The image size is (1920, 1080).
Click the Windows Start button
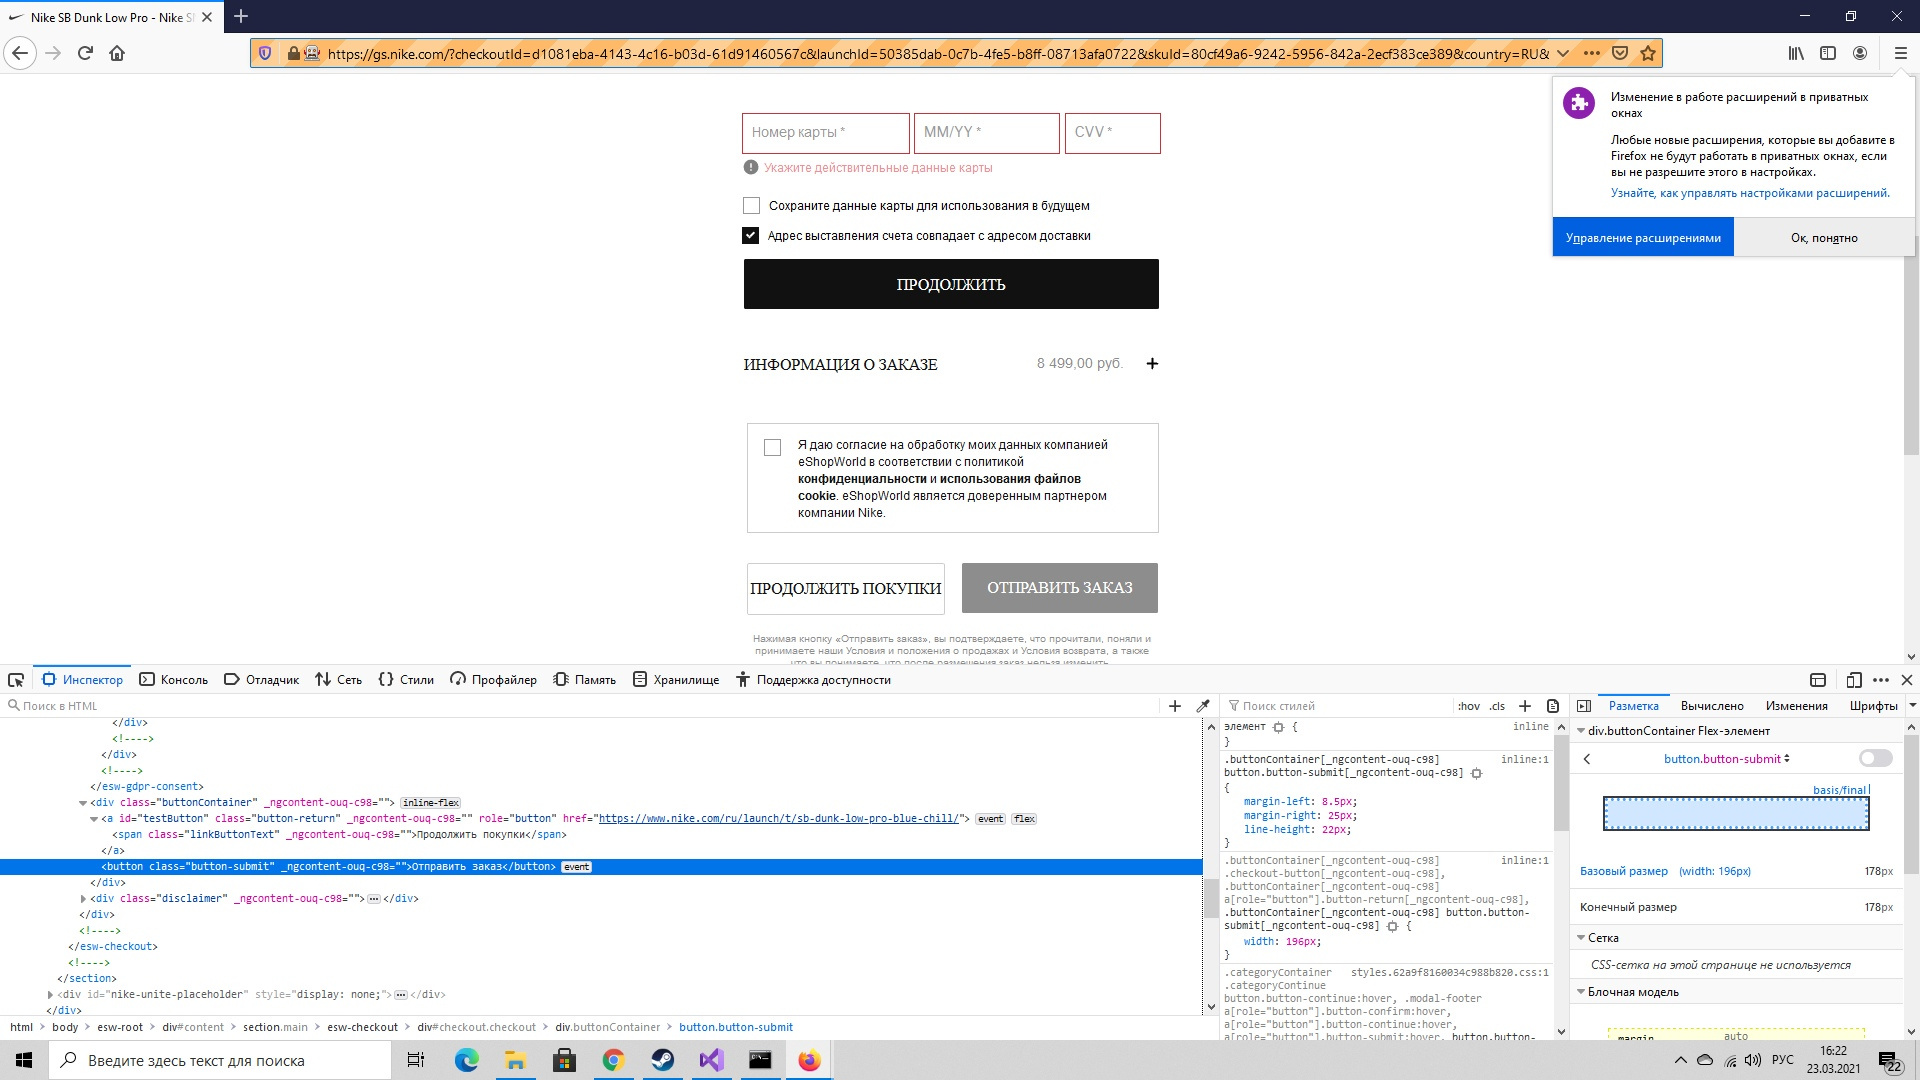[24, 1060]
